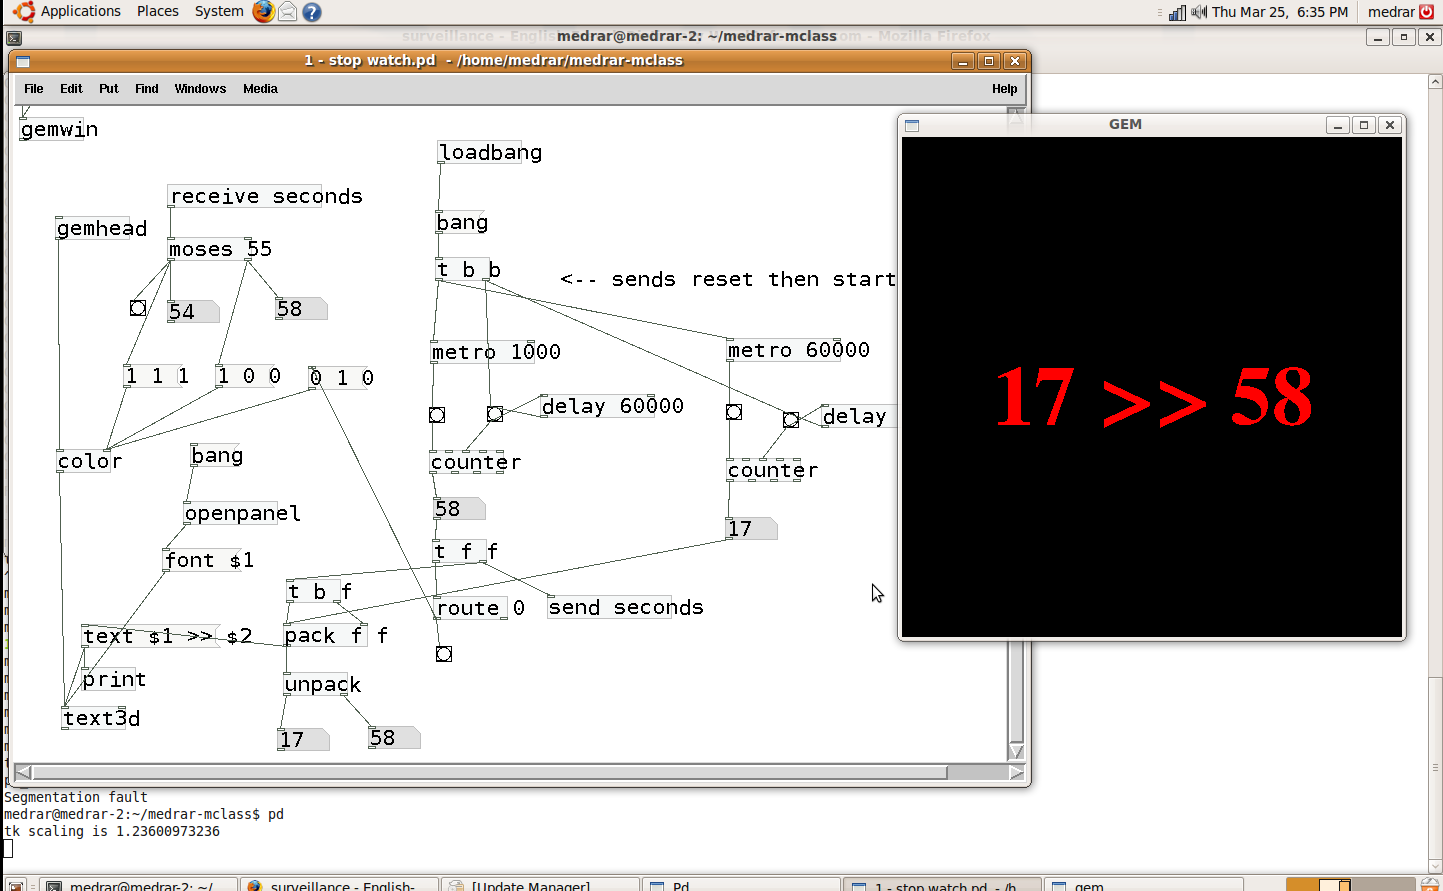Open the Edit menu
The width and height of the screenshot is (1443, 891).
pos(71,89)
